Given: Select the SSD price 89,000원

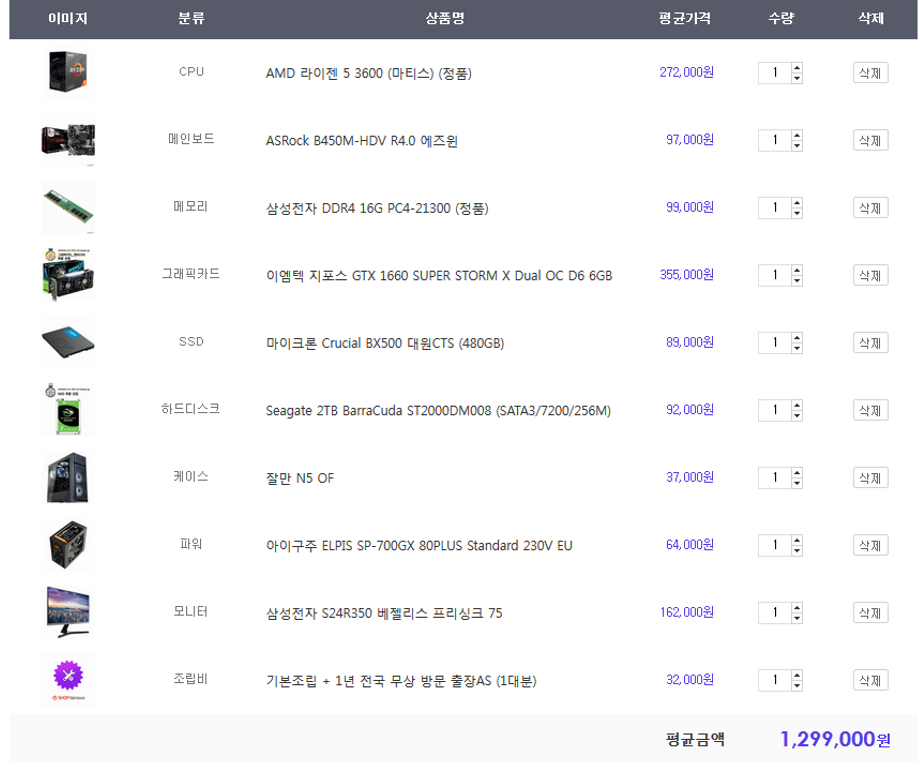Looking at the screenshot, I should 689,342.
